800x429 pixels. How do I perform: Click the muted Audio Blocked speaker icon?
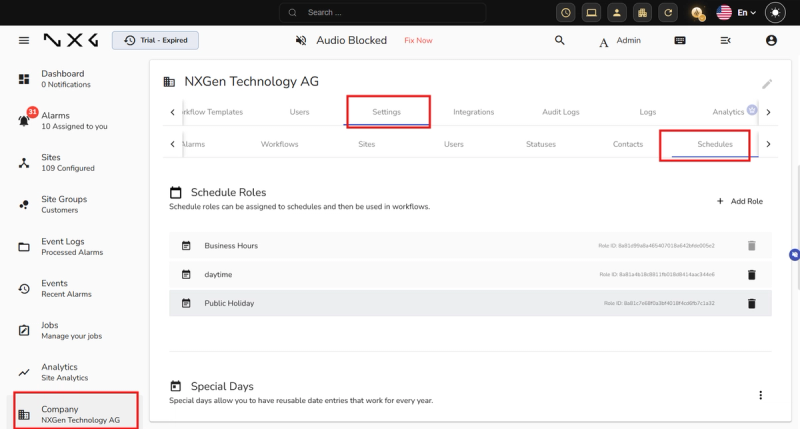point(301,40)
